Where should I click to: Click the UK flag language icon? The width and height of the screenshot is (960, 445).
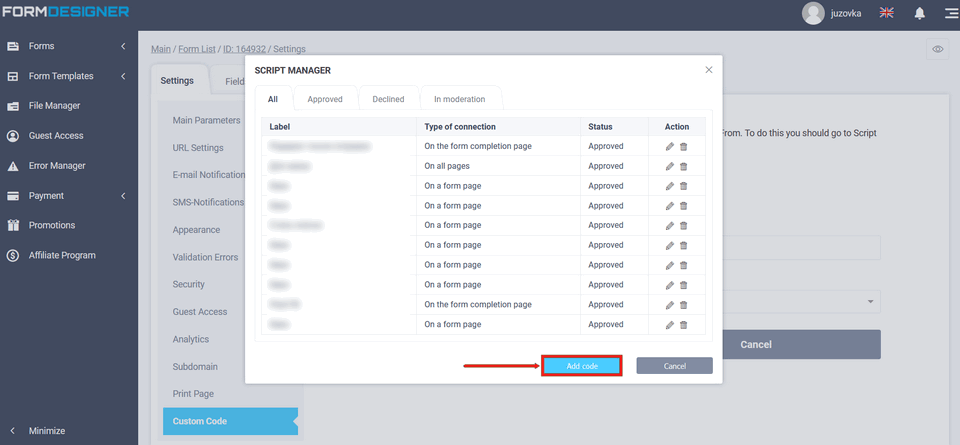(x=886, y=13)
